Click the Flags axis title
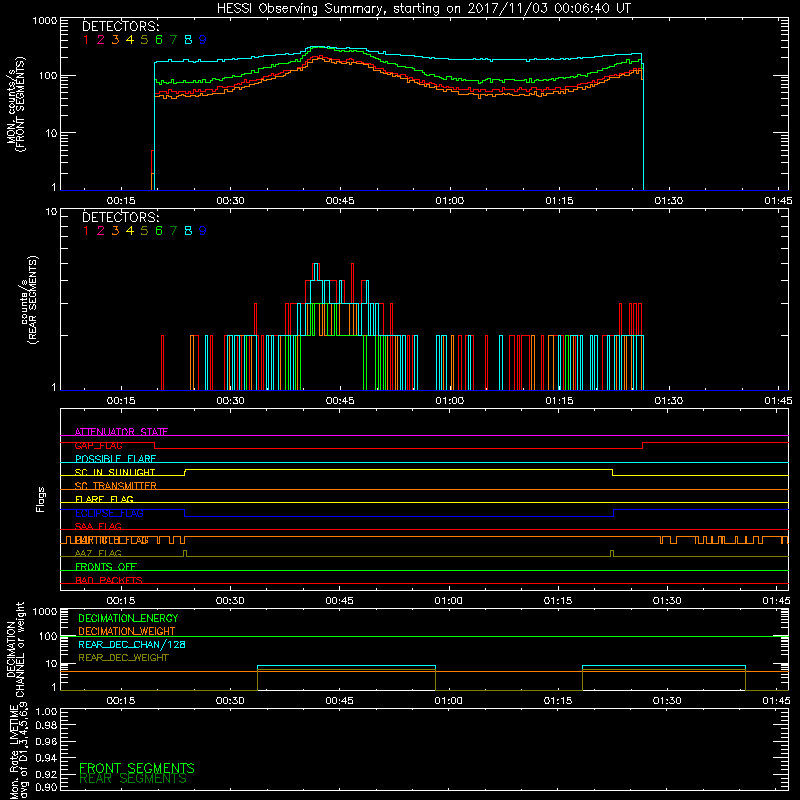Image resolution: width=800 pixels, height=800 pixels. (x=41, y=499)
